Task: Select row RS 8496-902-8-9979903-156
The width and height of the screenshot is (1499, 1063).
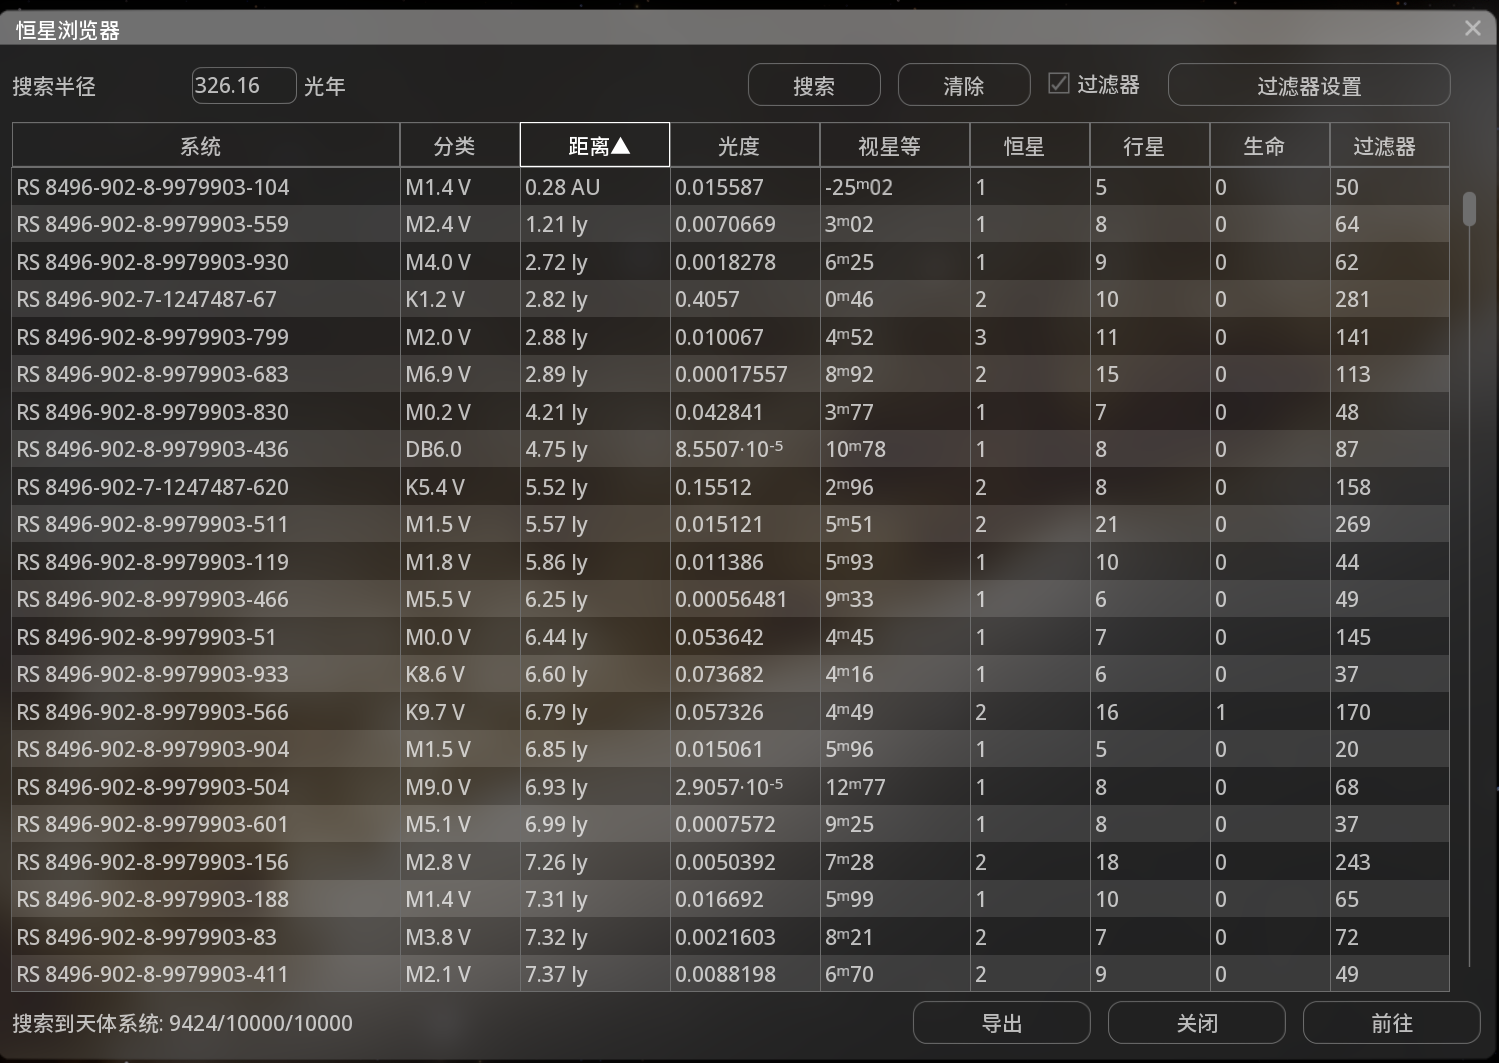Action: (x=731, y=862)
